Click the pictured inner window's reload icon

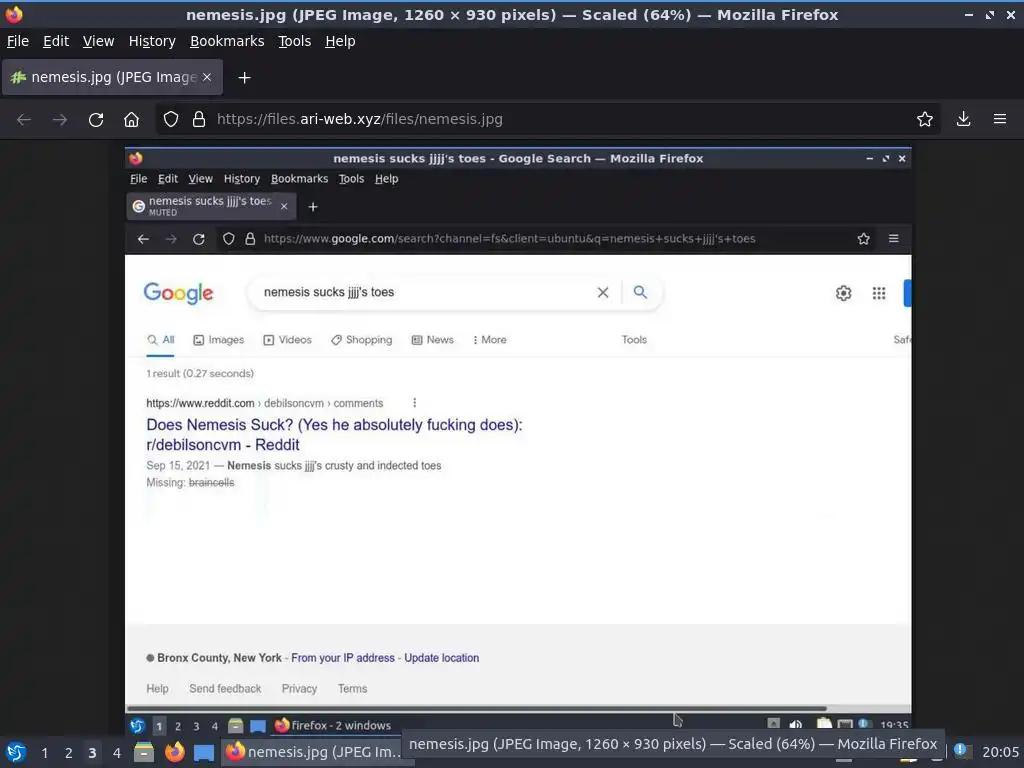coord(199,239)
